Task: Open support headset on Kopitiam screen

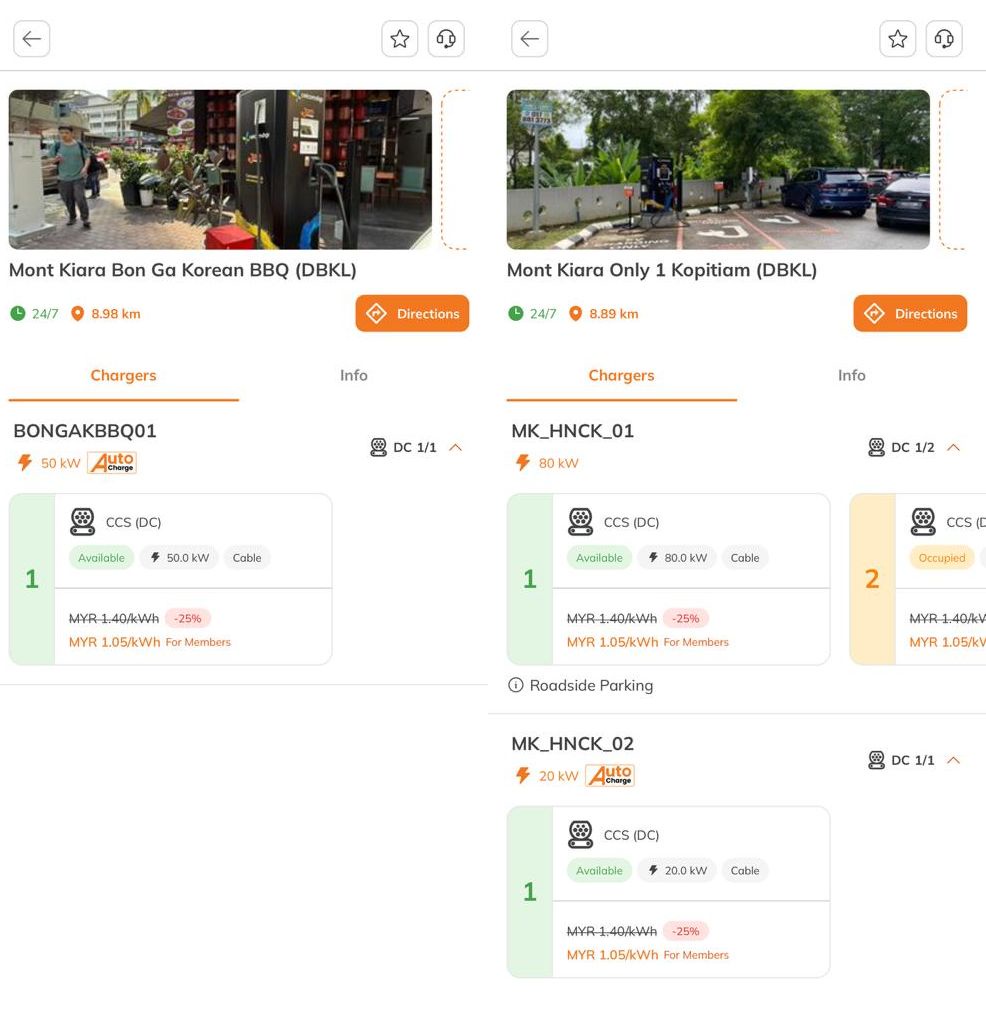Action: point(944,39)
